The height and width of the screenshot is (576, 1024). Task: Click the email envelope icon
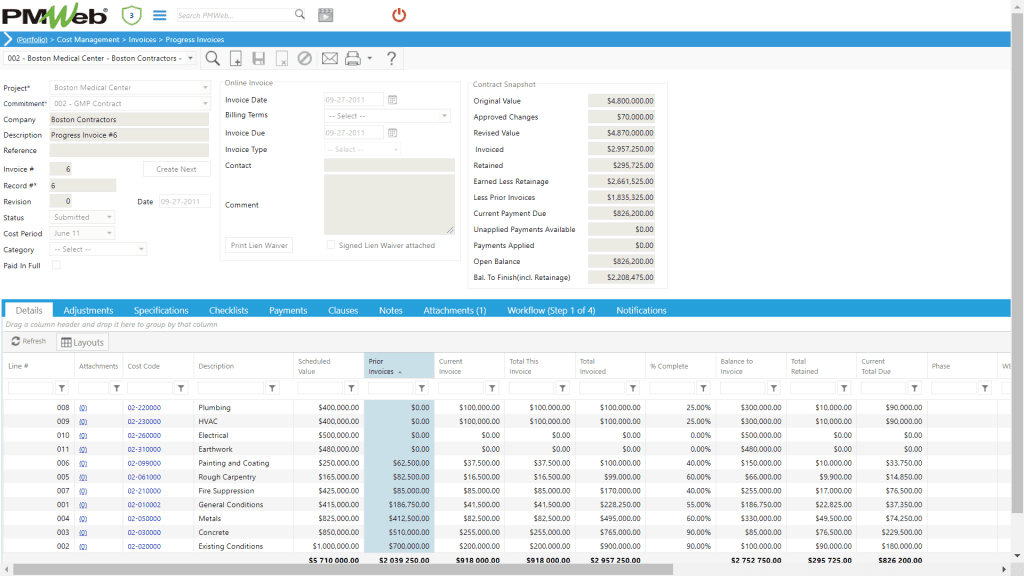pos(330,59)
